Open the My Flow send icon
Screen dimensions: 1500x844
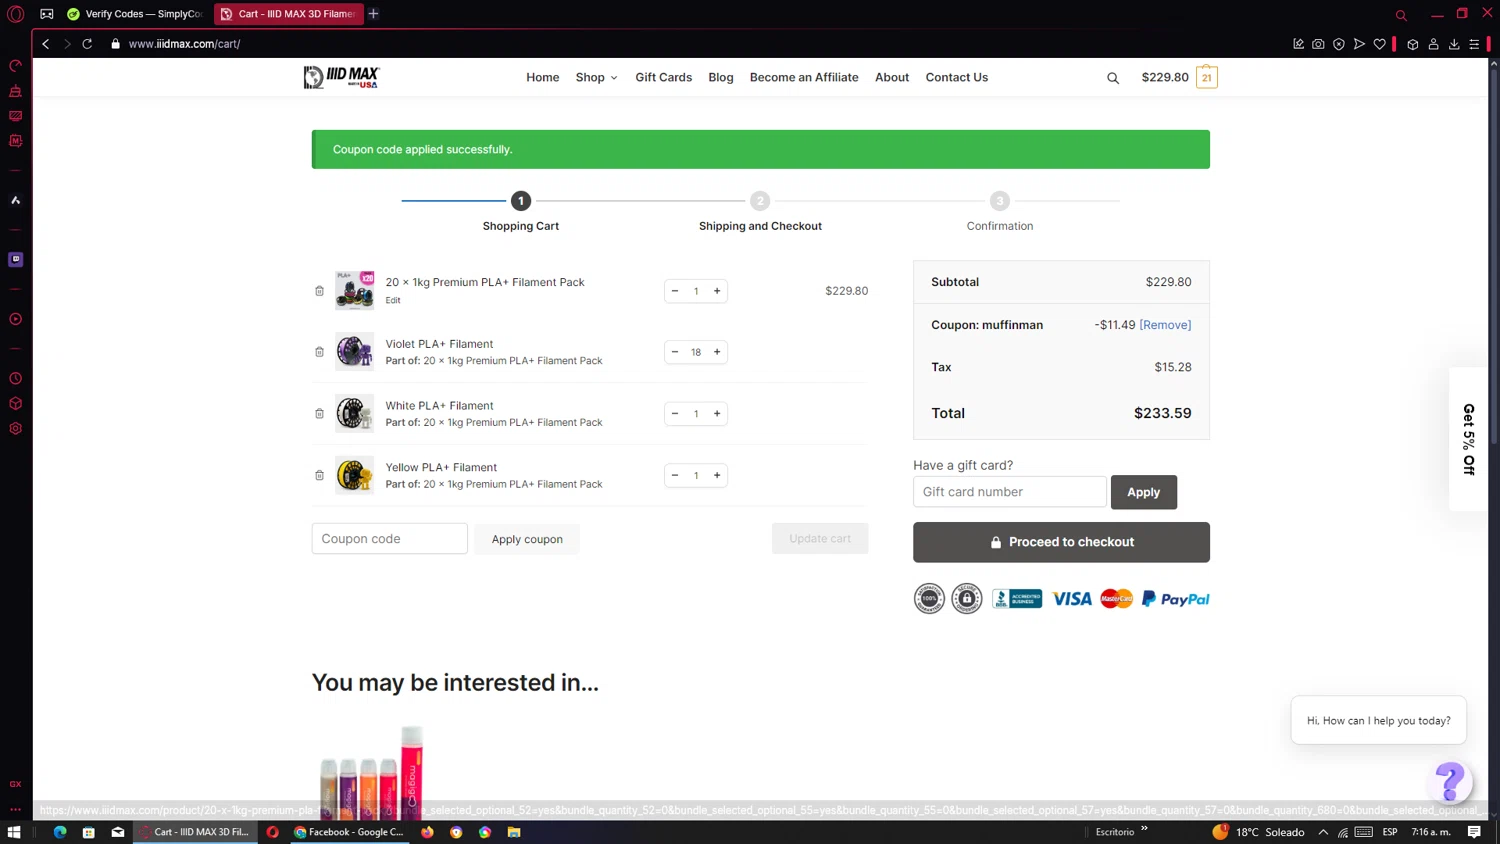coord(1359,44)
